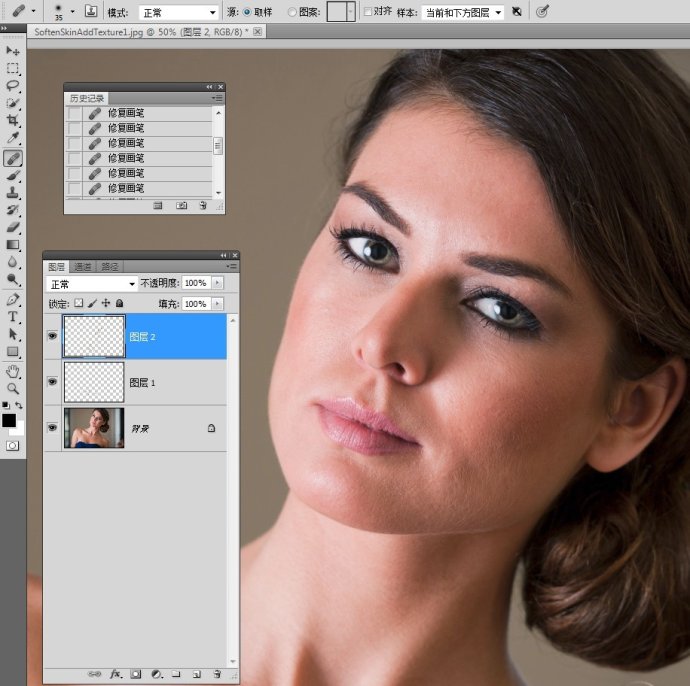Hide 图层 2 with its eye icon
The height and width of the screenshot is (686, 690).
(x=52, y=336)
